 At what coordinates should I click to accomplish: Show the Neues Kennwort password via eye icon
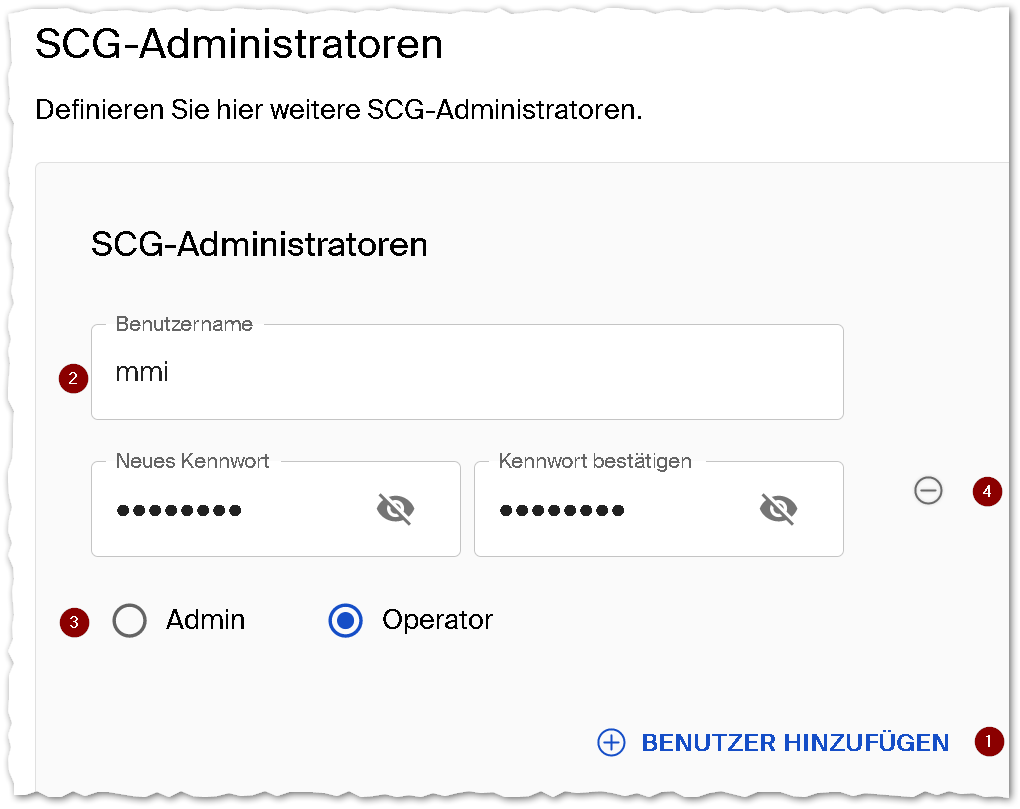(x=396, y=509)
